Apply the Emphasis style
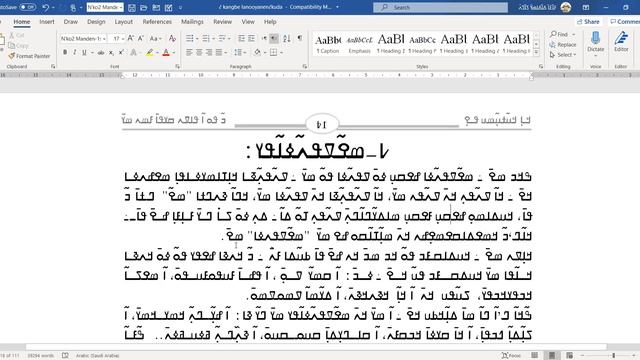This screenshot has height=360, width=640. click(x=359, y=44)
